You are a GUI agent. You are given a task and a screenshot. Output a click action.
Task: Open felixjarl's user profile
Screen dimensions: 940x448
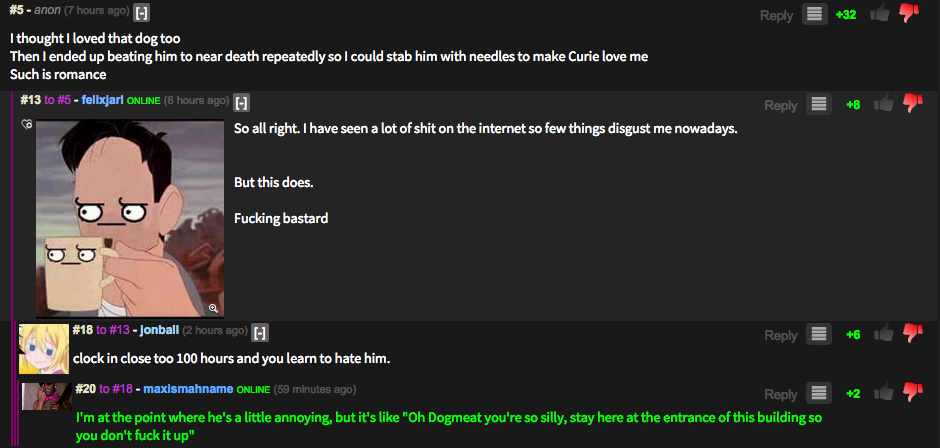96,101
